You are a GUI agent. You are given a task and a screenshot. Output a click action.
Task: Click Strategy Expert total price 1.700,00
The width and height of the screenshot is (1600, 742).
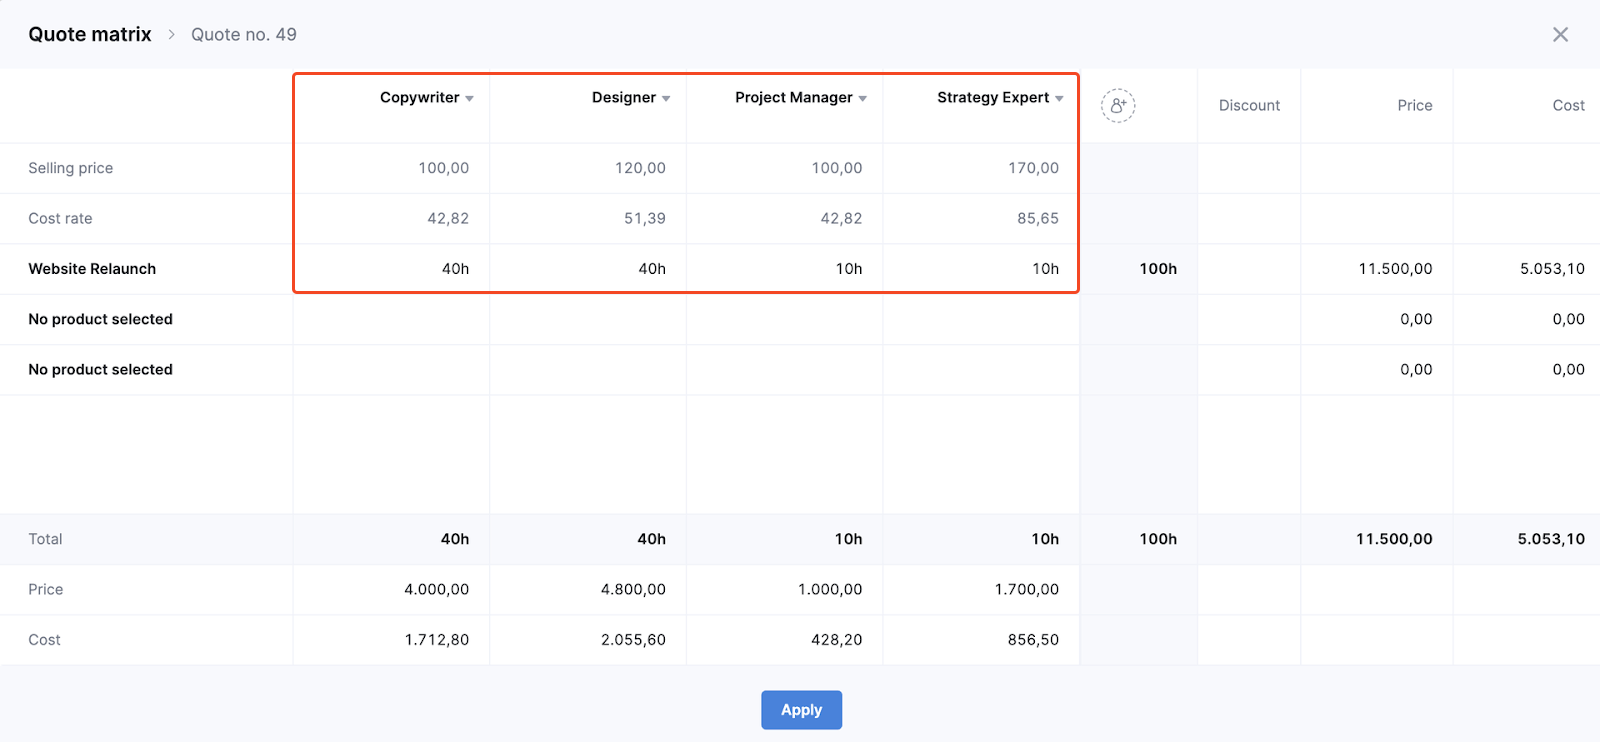(x=1026, y=590)
